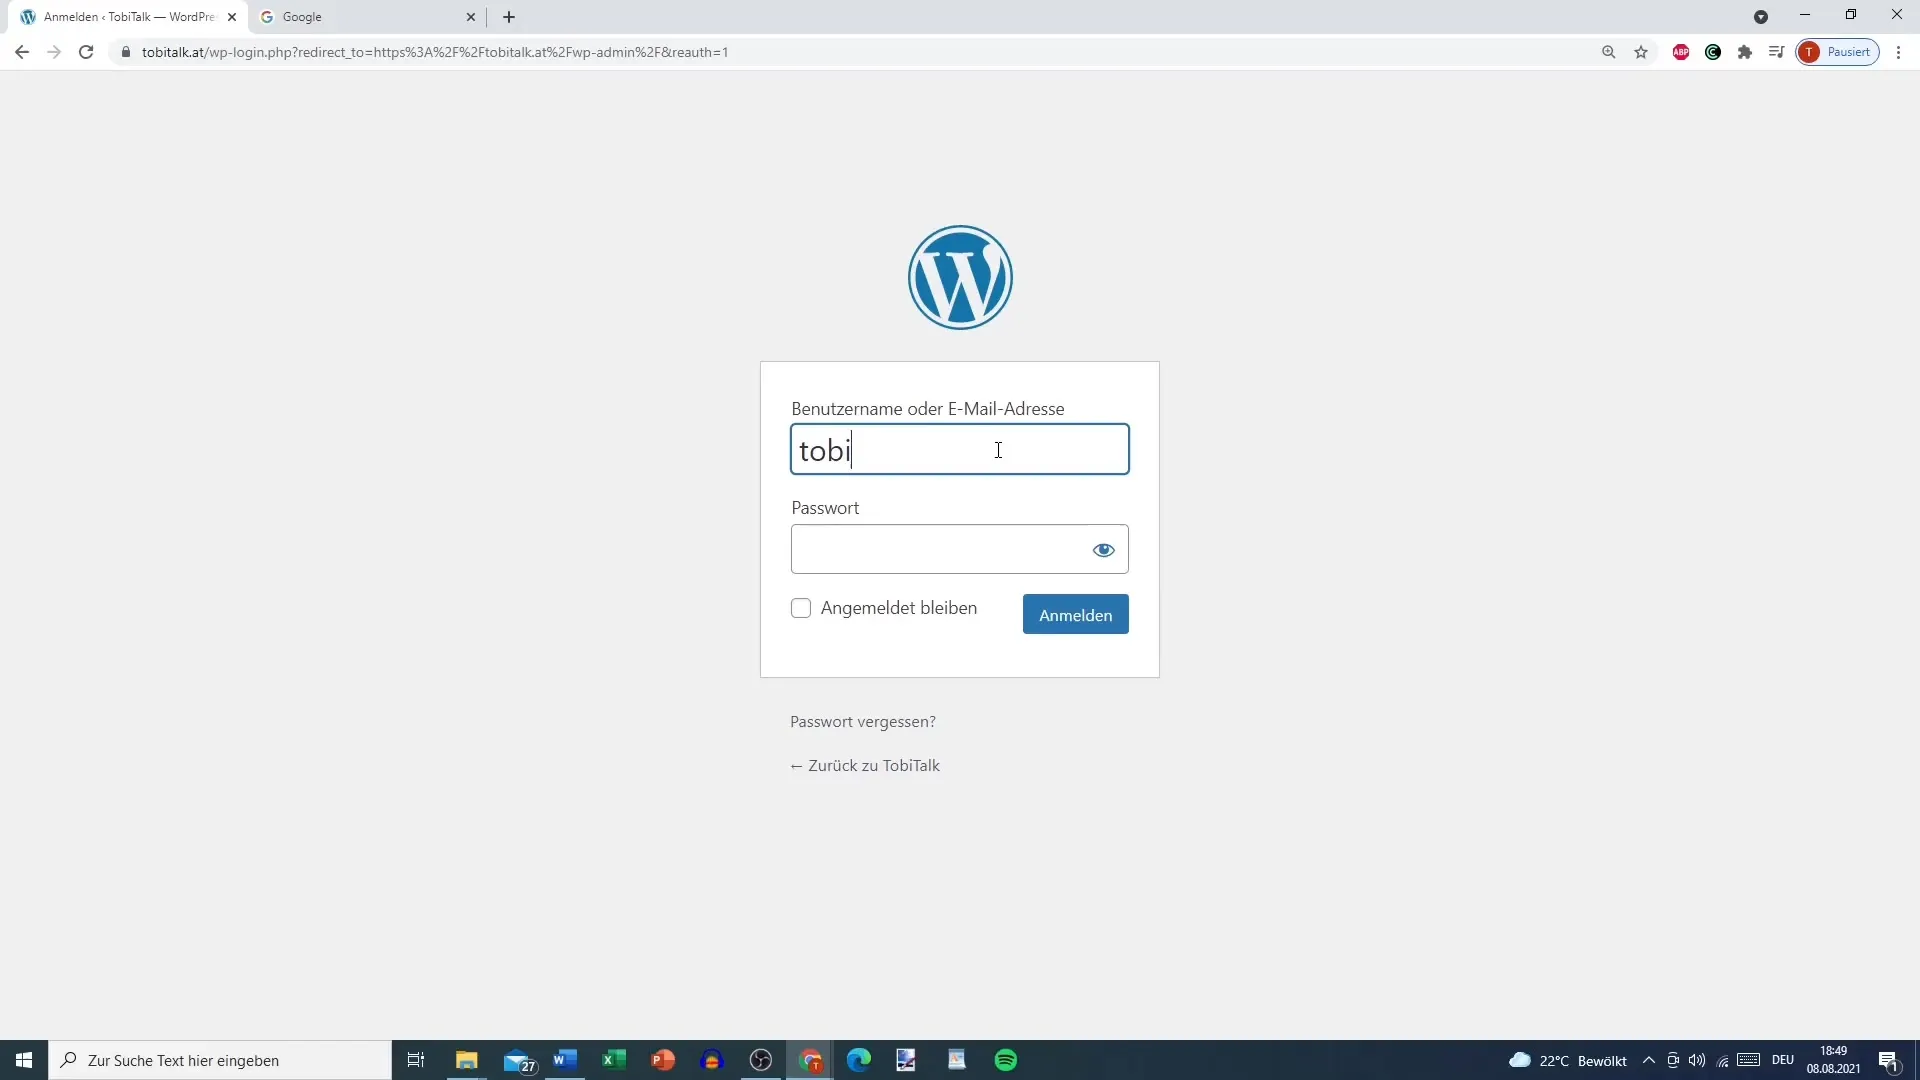This screenshot has width=1920, height=1080.
Task: Open the Mail app with 27 badge
Action: tap(519, 1060)
